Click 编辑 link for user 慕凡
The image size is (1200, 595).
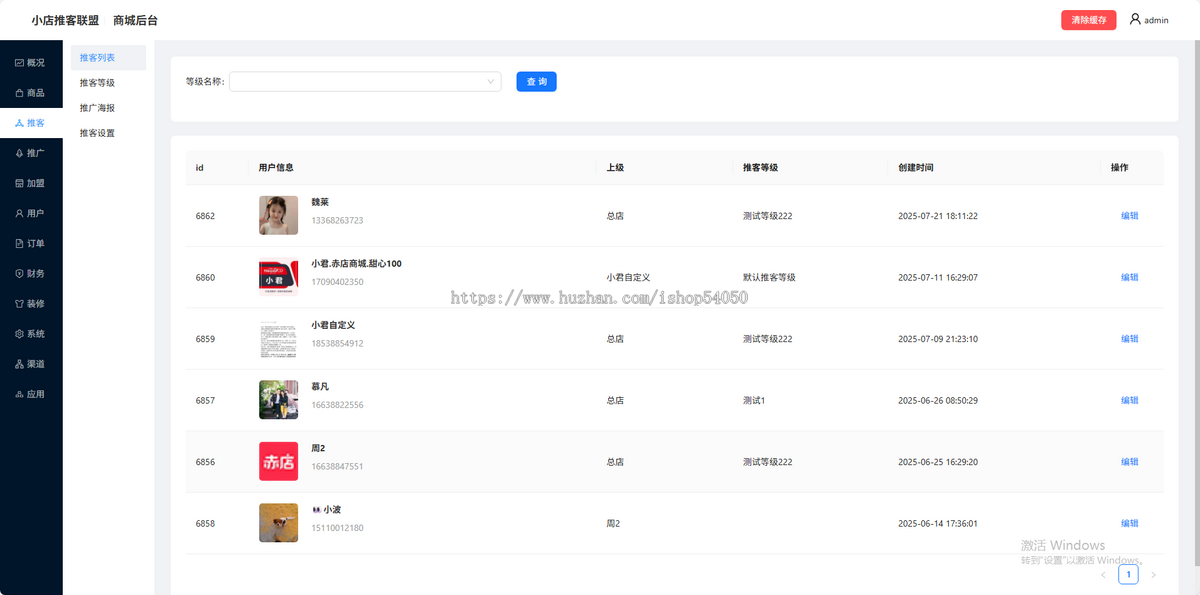pos(1129,400)
